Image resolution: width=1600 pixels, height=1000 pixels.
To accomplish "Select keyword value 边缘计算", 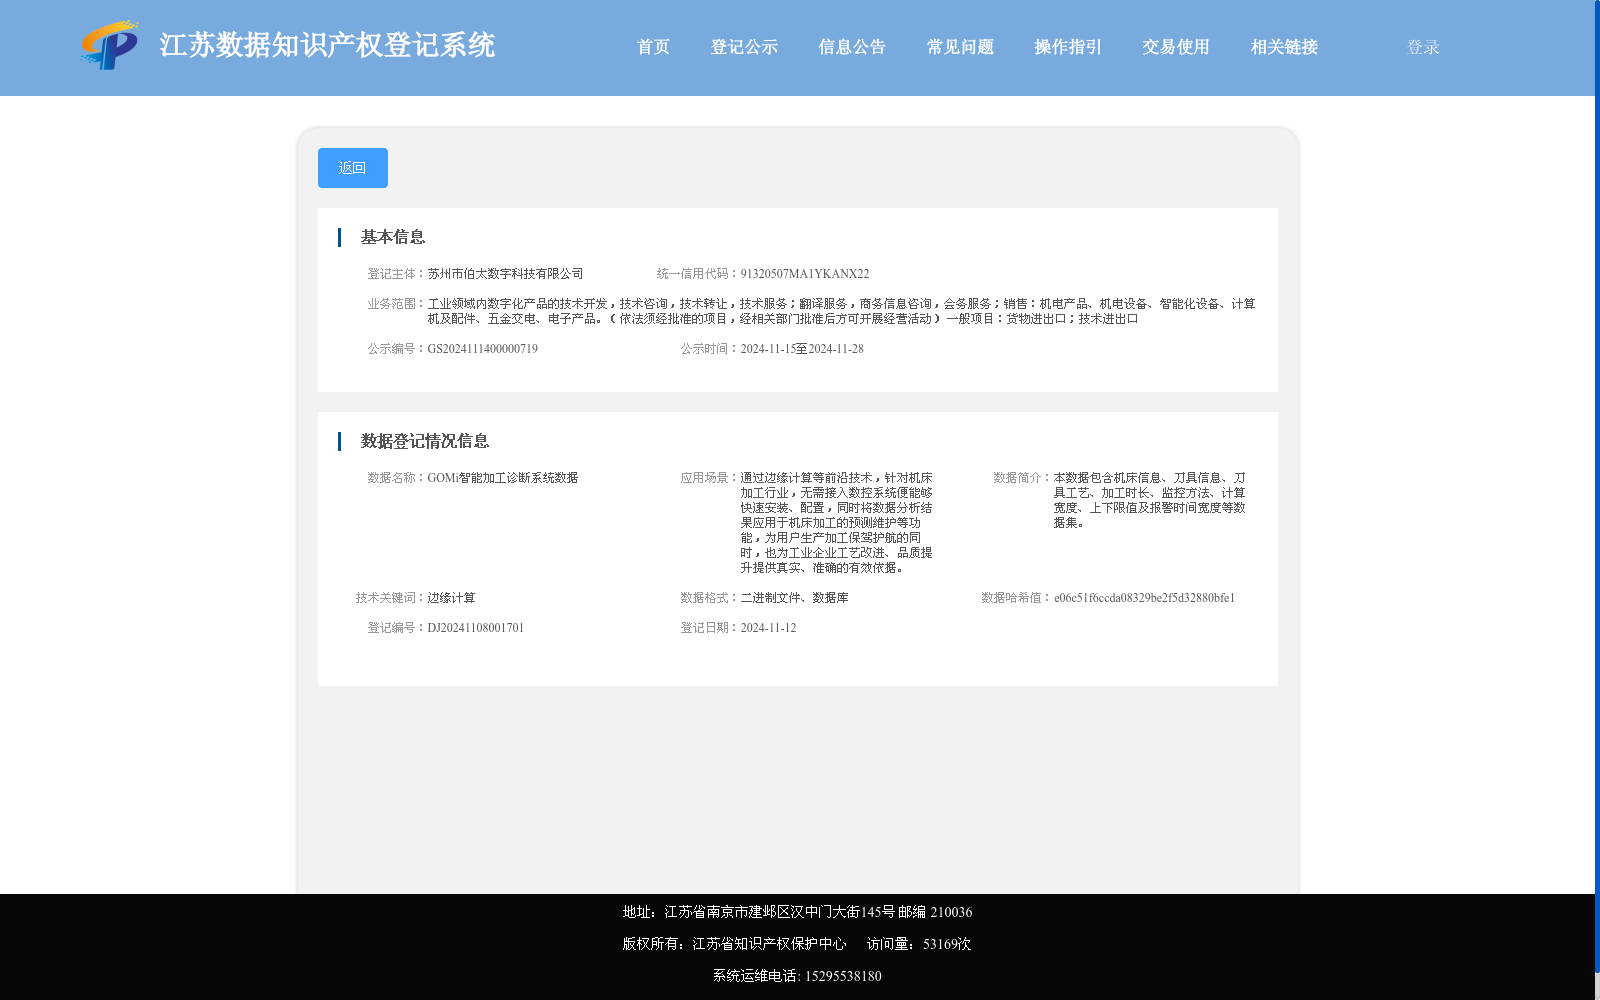I will (452, 598).
